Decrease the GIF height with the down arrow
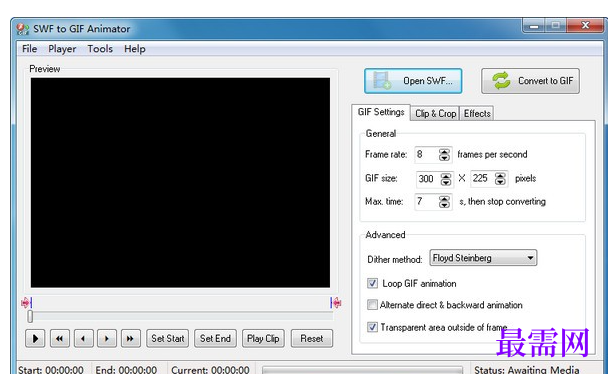 (500, 182)
